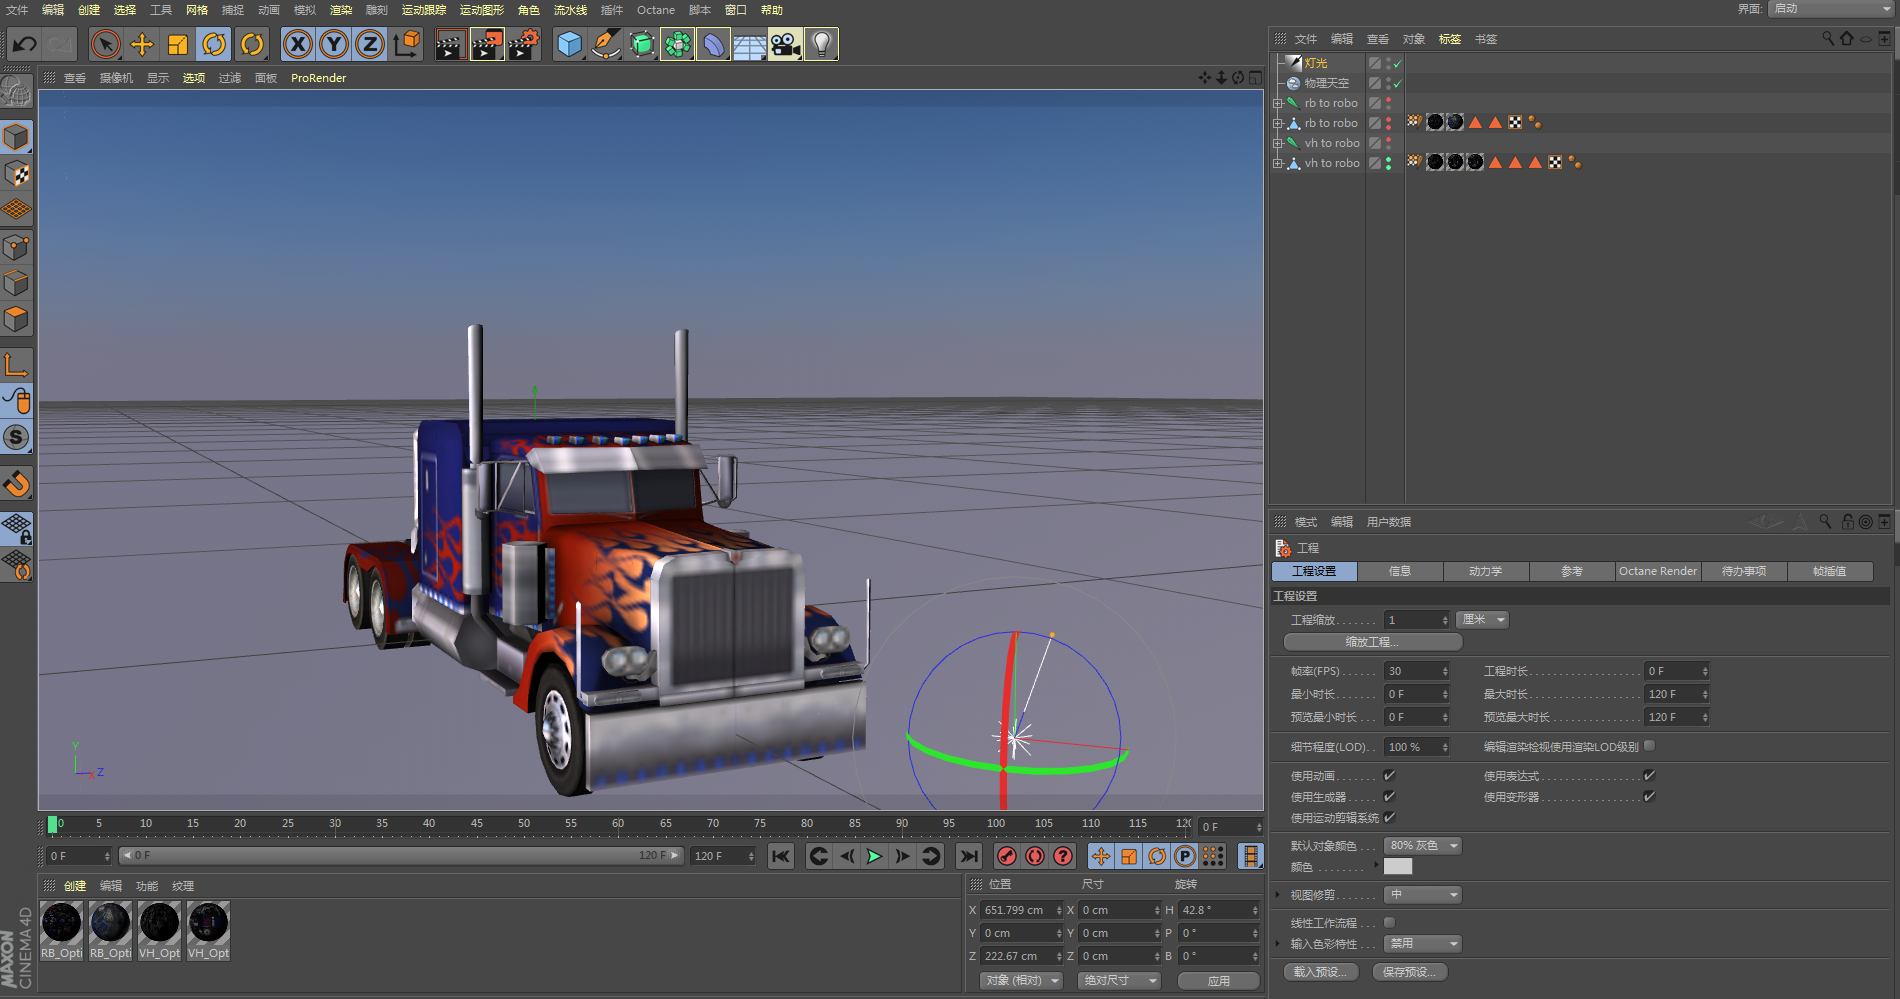Toggle the Z axis lock icon
The image size is (1900, 999).
coord(370,44)
